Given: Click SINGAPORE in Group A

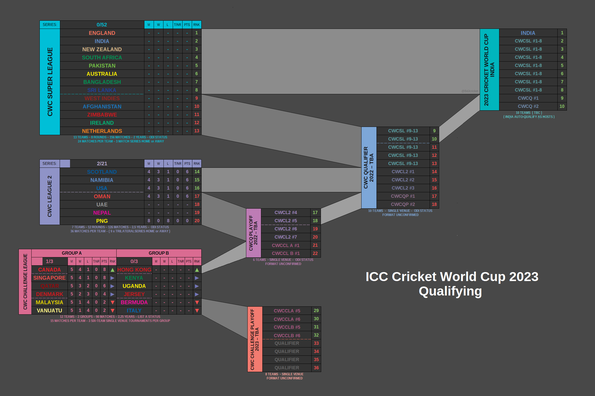Looking at the screenshot, I should 50,278.
